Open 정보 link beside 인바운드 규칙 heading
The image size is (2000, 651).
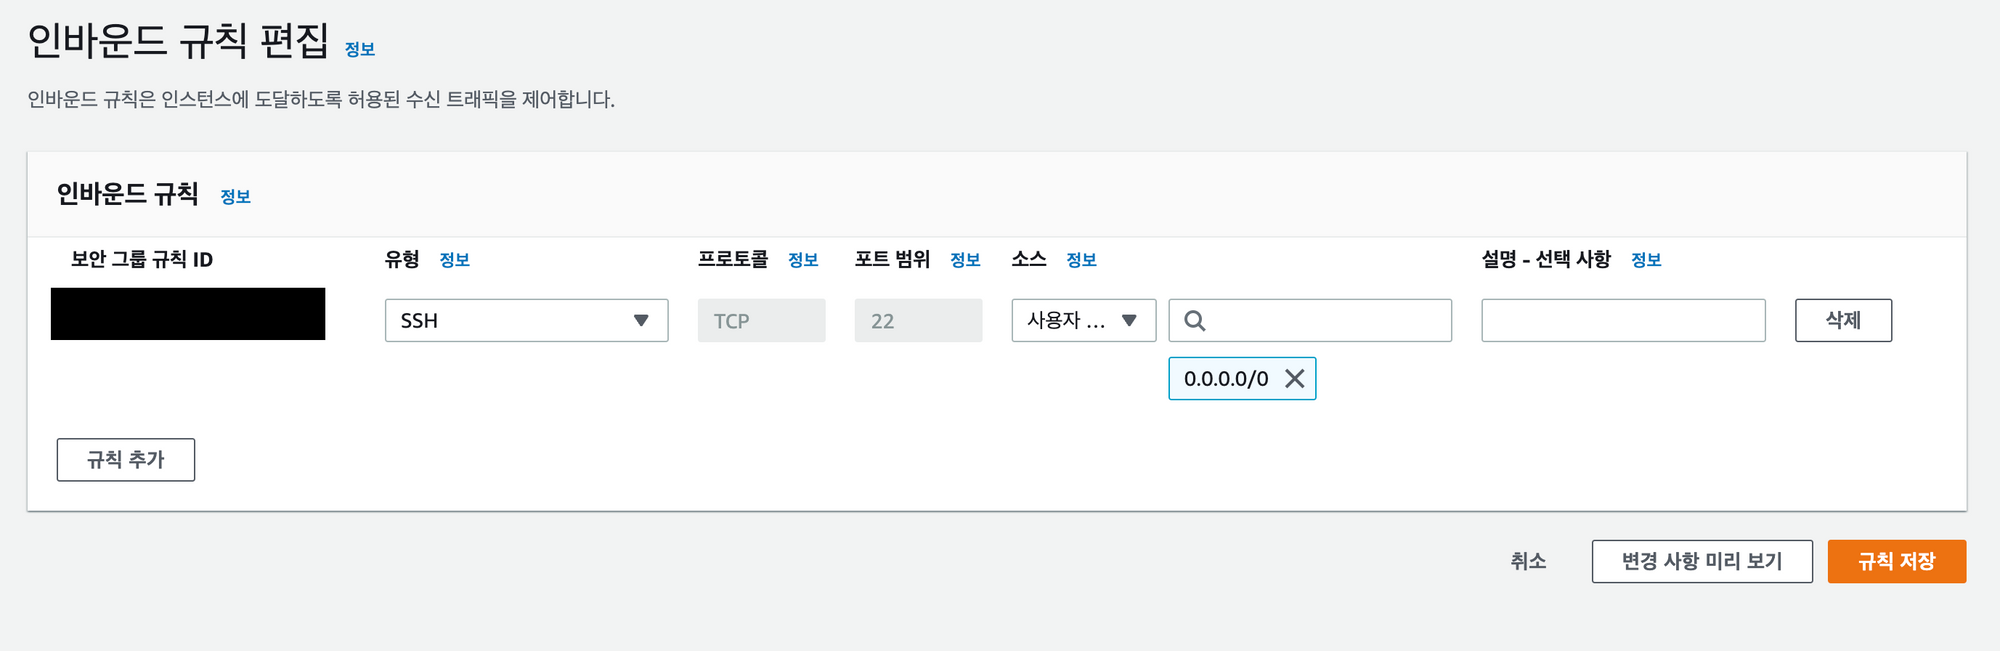(x=235, y=197)
